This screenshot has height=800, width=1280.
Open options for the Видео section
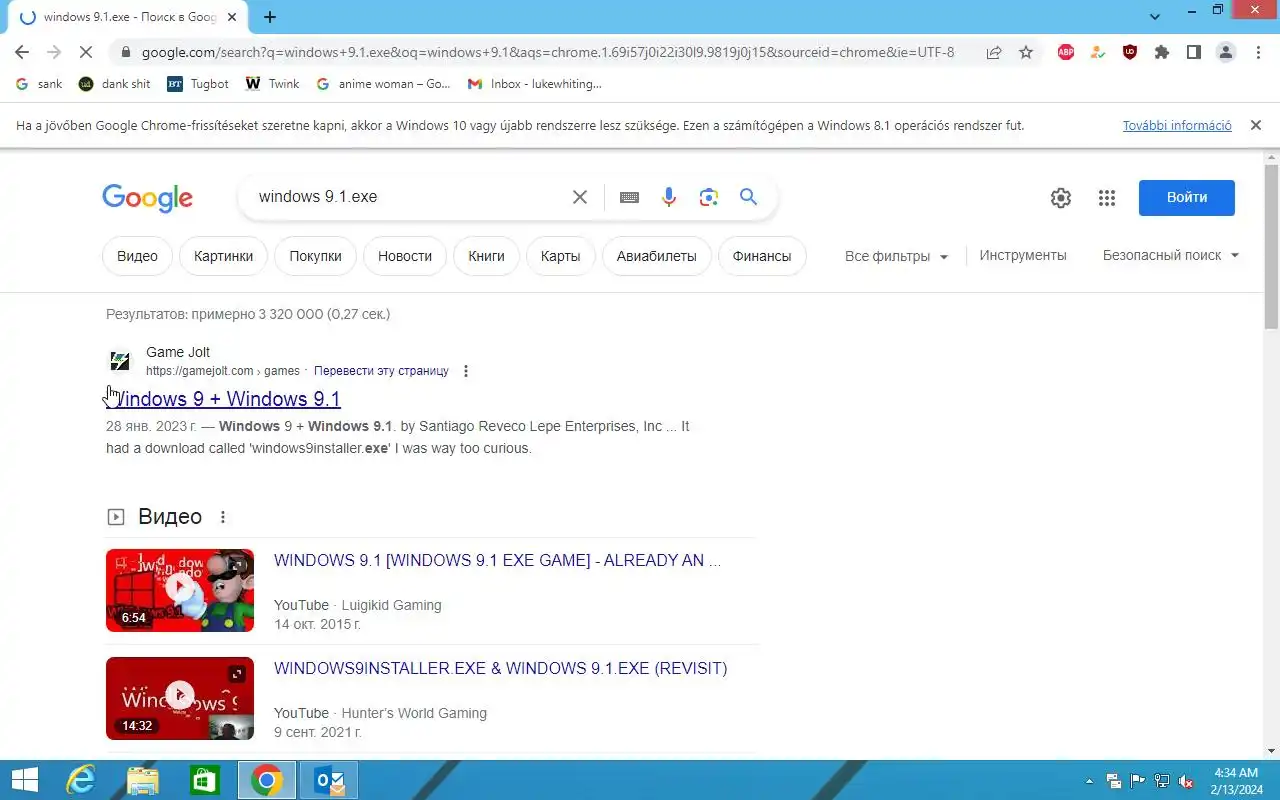[x=223, y=517]
